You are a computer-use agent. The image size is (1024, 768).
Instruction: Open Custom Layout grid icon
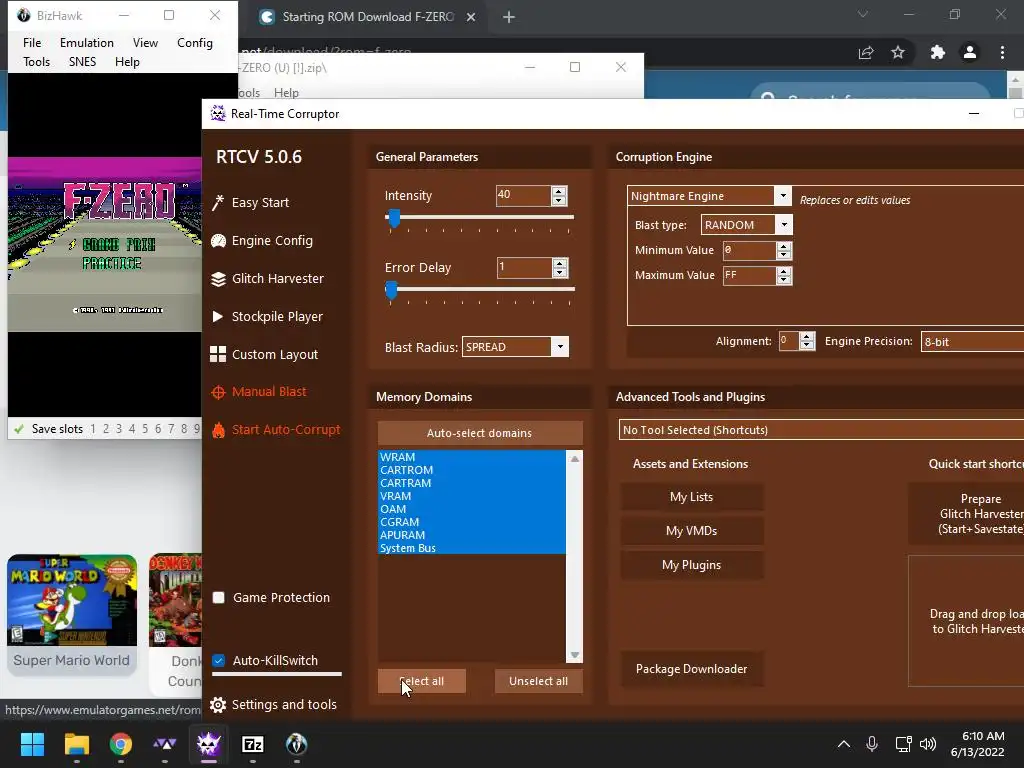(218, 355)
